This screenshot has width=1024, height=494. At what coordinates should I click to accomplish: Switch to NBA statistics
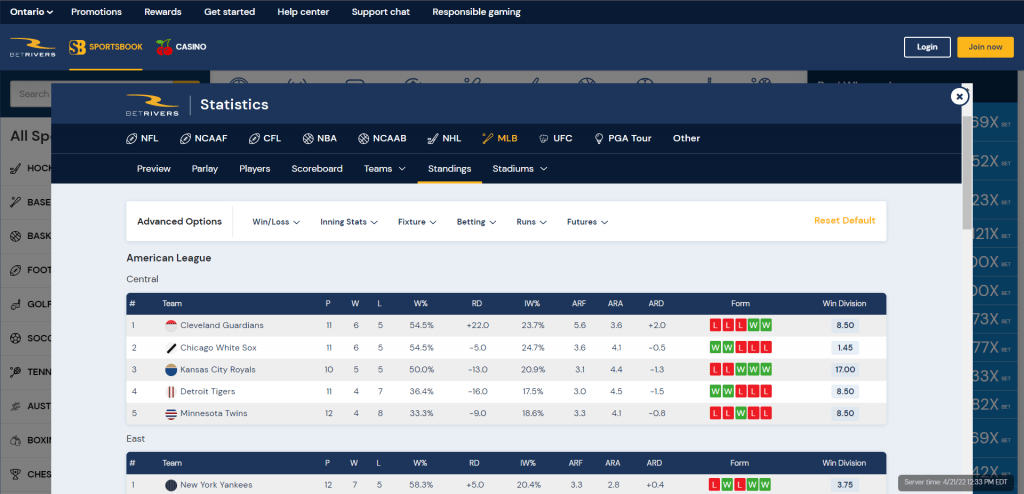(x=319, y=139)
